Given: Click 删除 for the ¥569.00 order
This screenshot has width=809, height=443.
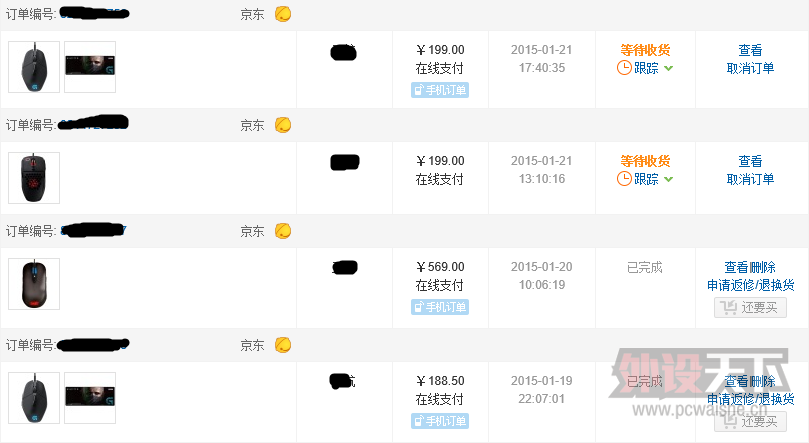Looking at the screenshot, I should click(763, 267).
